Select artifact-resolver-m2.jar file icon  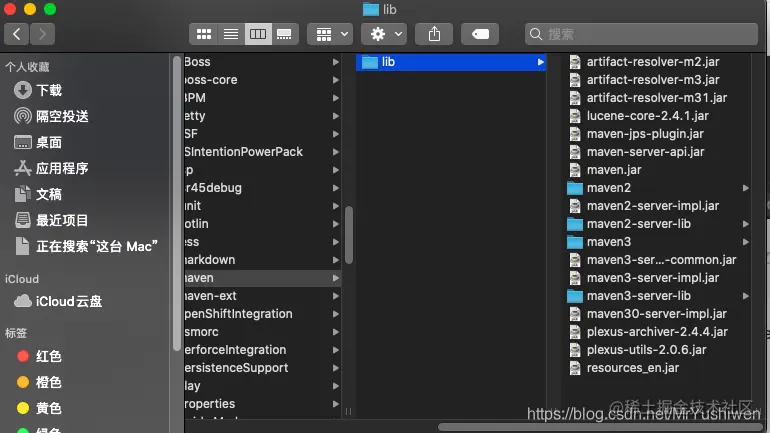tap(575, 62)
